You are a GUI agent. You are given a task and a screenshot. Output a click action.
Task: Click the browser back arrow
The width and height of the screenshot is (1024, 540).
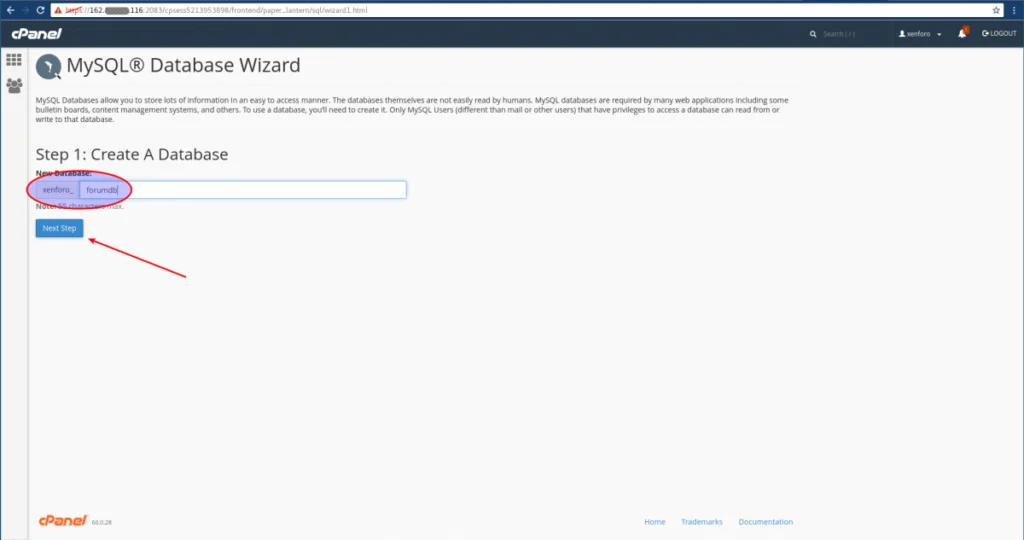[10, 10]
